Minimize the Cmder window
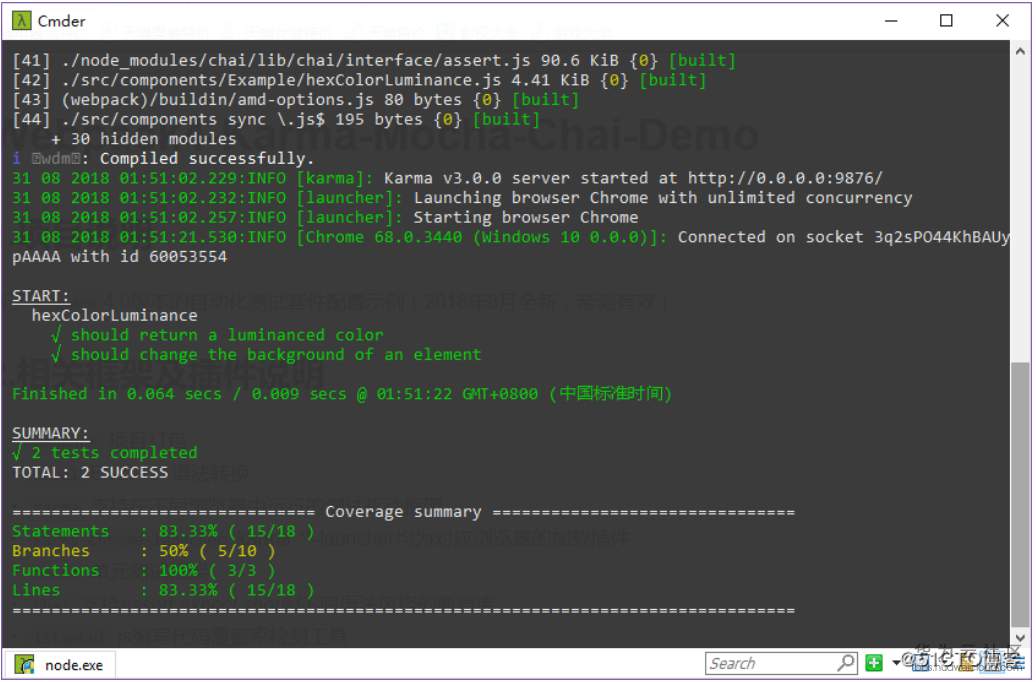 coord(891,20)
